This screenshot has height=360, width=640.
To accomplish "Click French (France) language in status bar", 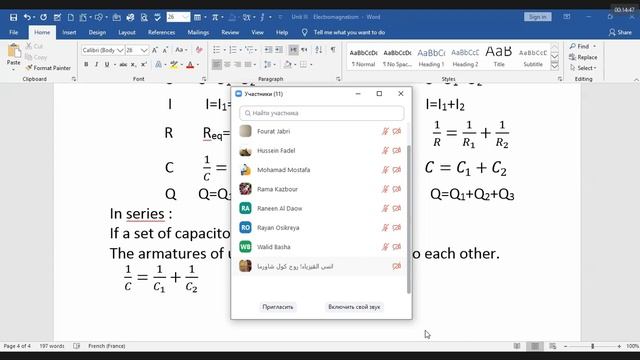I will point(107,346).
